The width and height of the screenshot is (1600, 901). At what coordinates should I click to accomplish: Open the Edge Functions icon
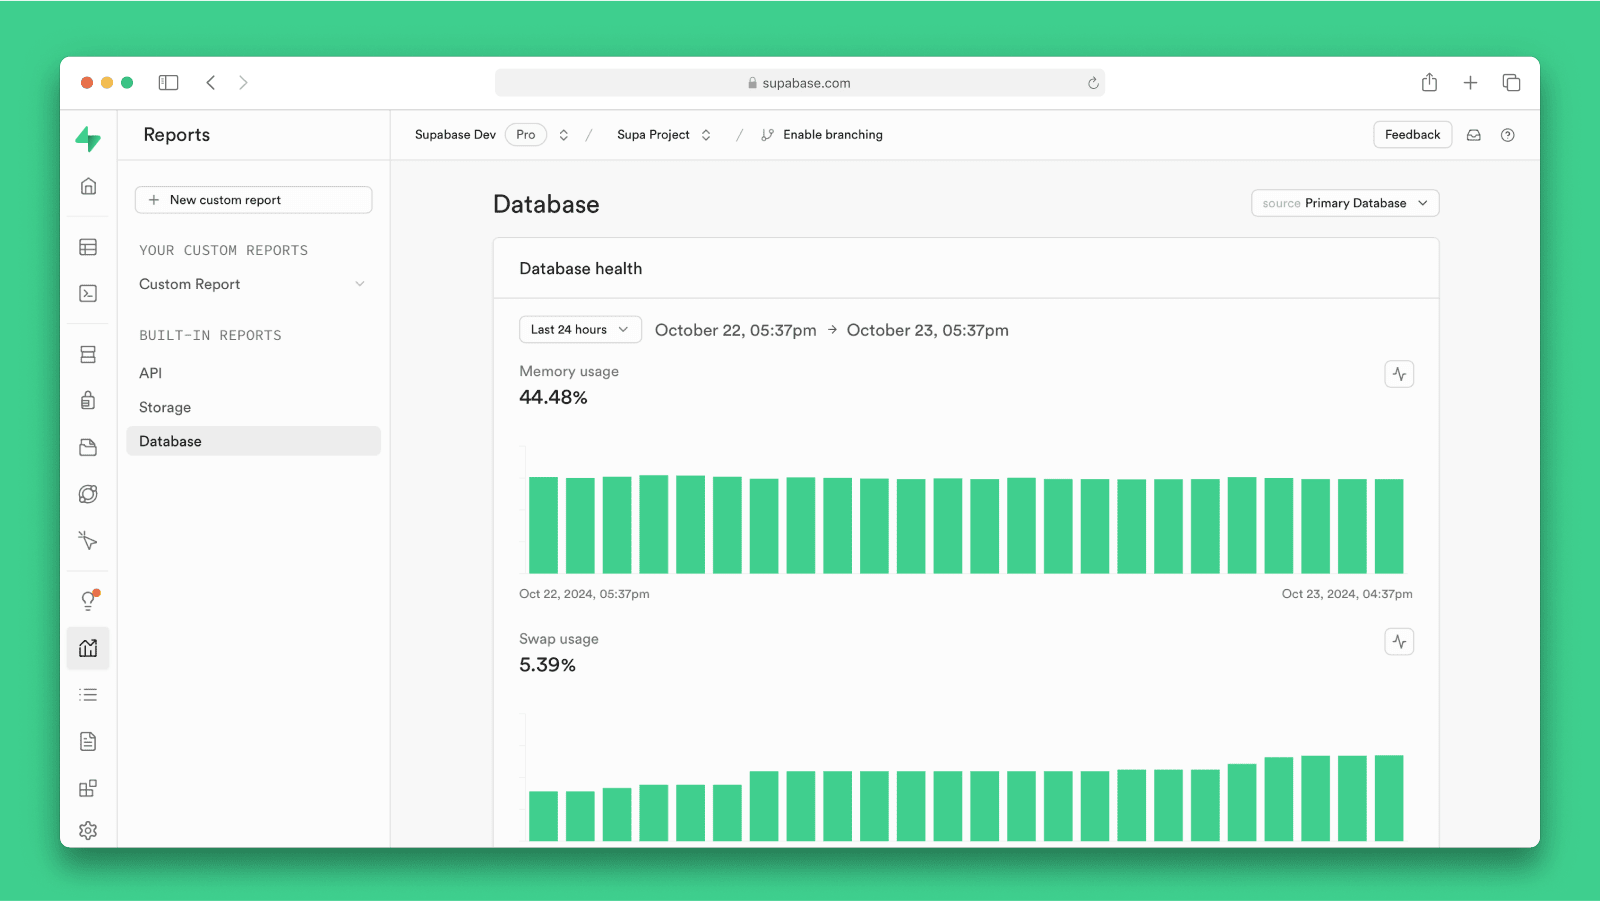[x=88, y=494]
